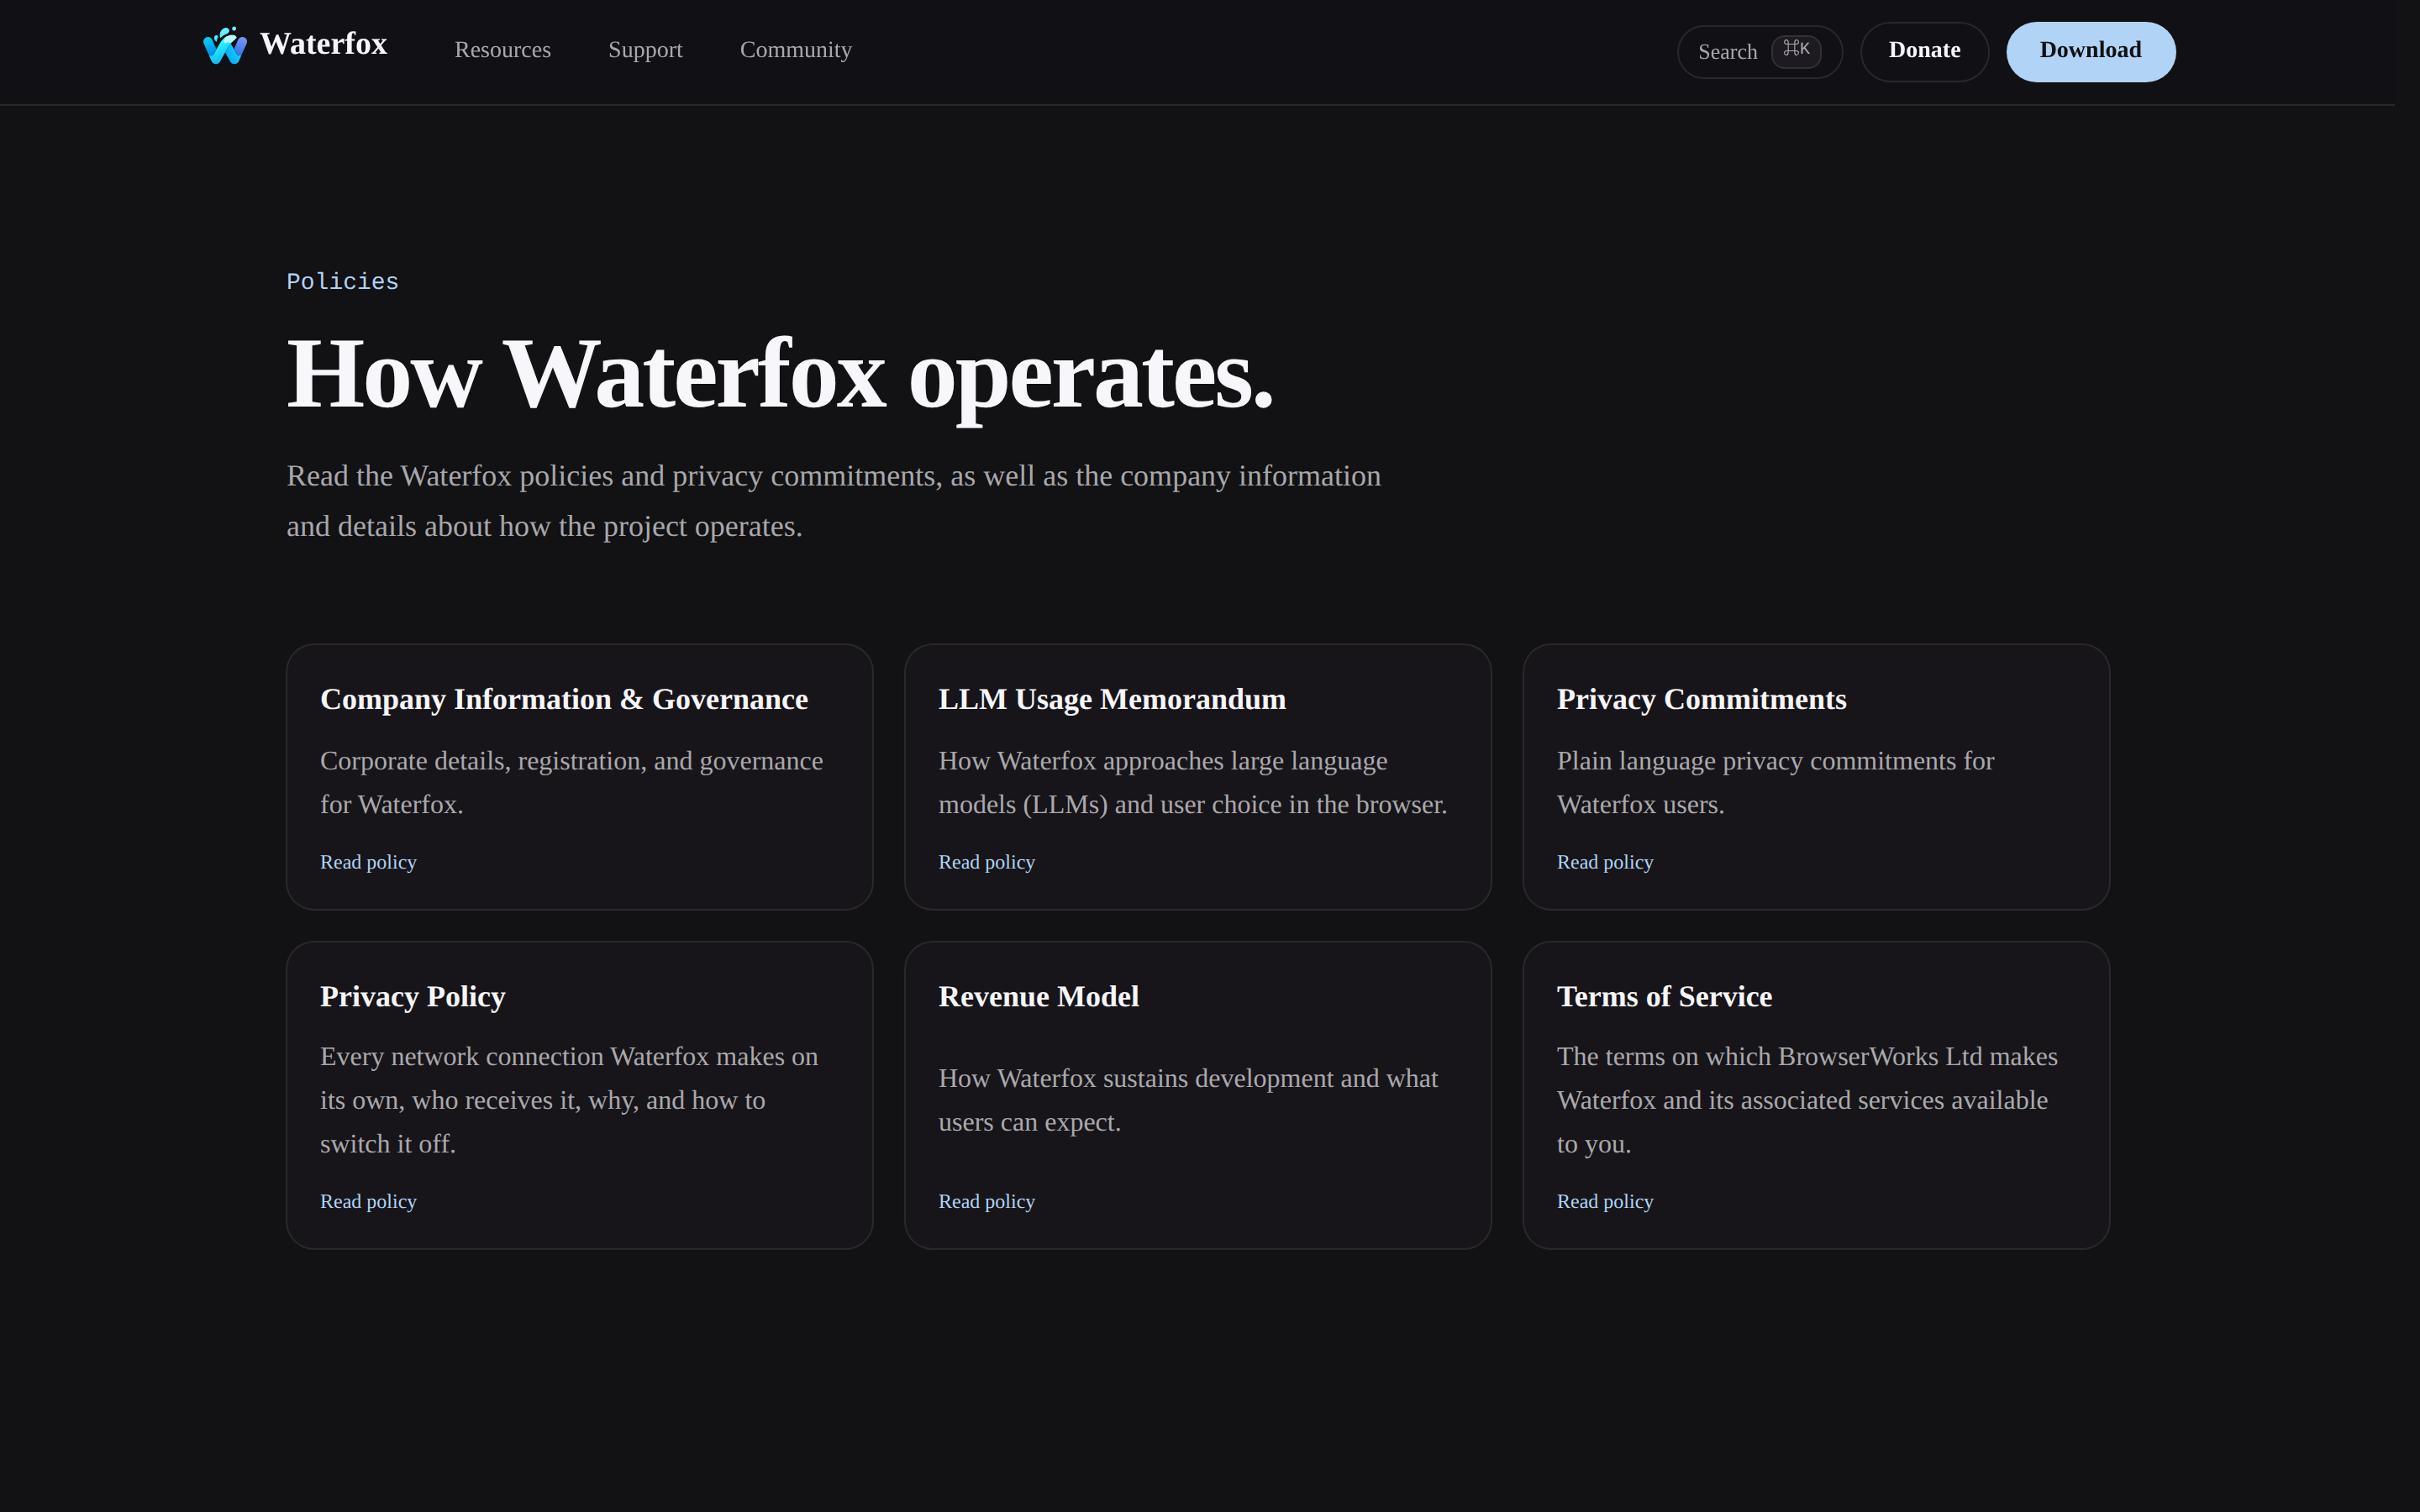Click 'Plain language privacy commitments' description
This screenshot has width=2420, height=1512.
1775,782
